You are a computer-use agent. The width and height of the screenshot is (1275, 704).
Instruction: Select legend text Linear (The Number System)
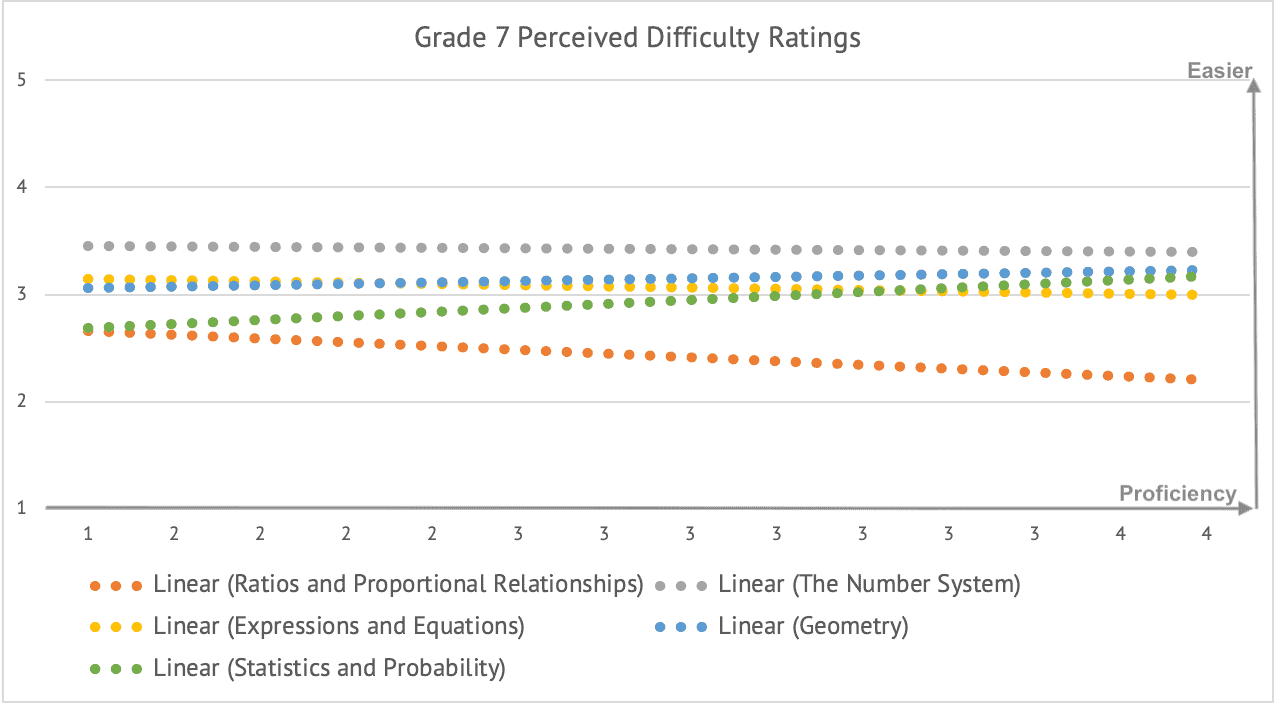pos(869,585)
